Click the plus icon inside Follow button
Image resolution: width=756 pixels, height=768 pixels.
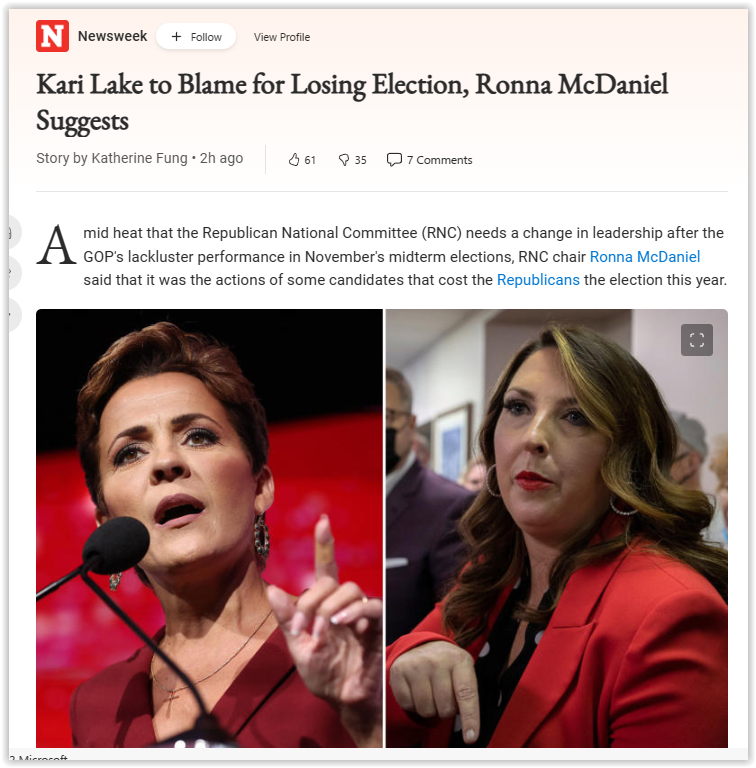[176, 37]
